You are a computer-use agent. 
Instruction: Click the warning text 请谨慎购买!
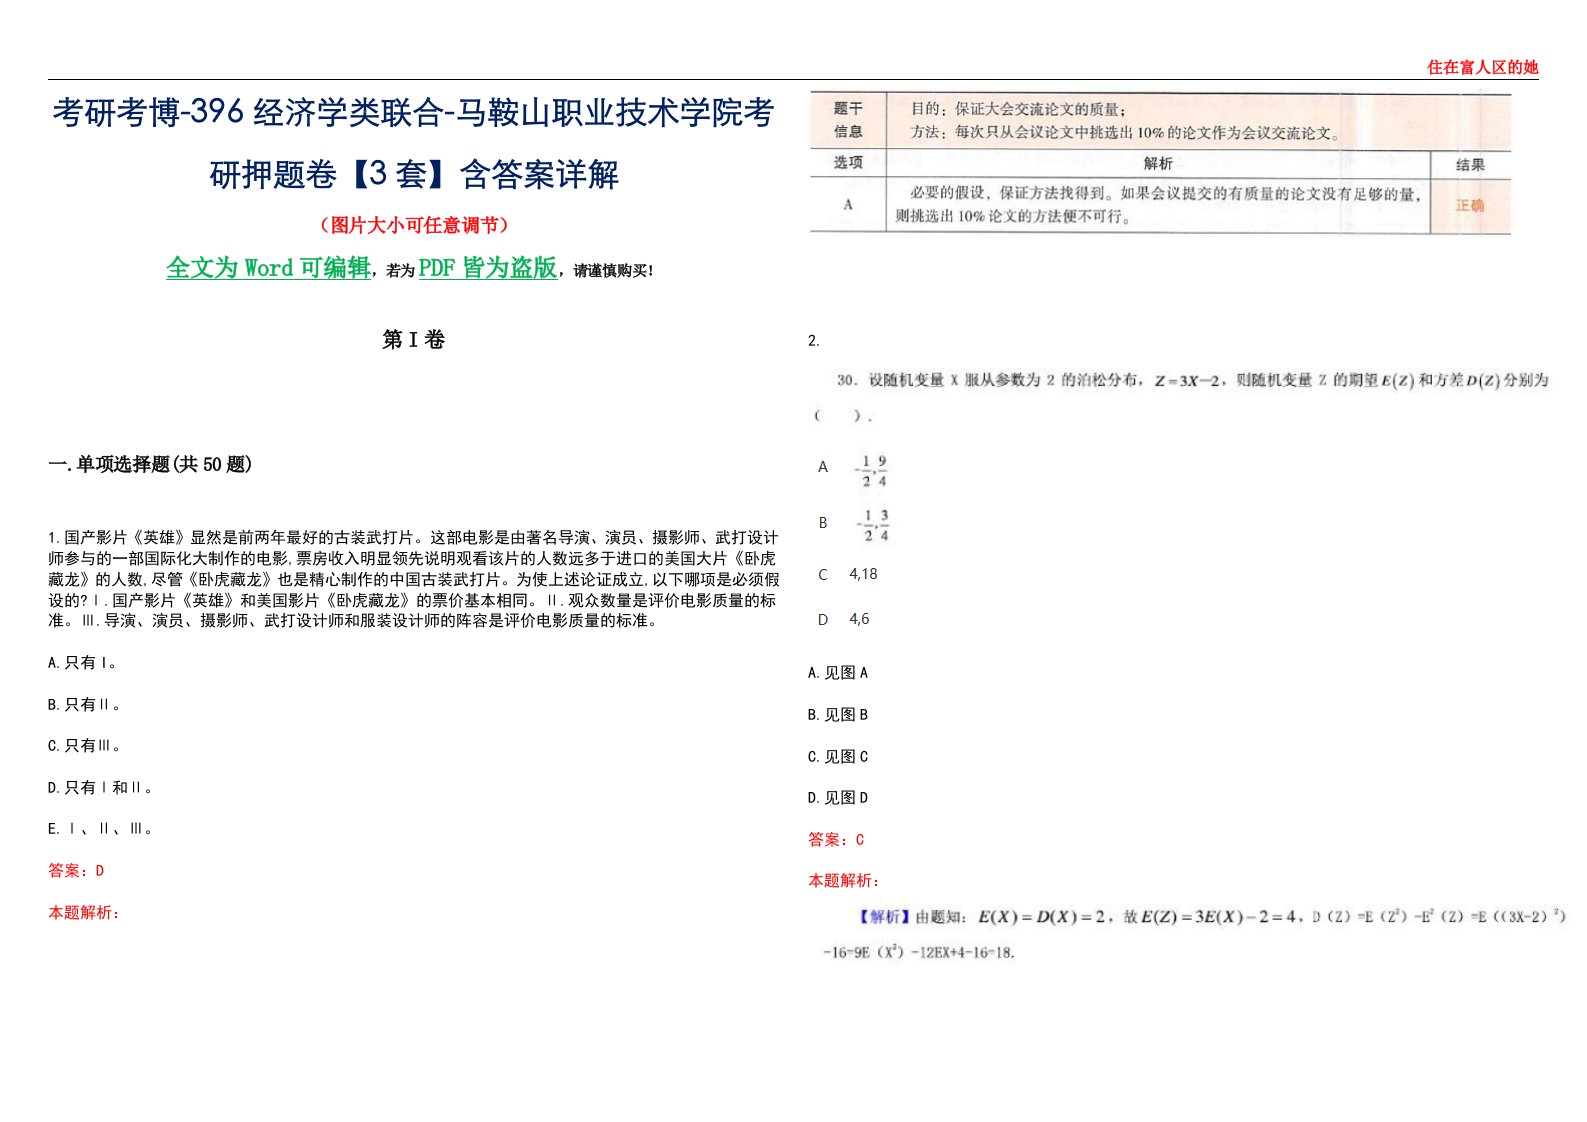(614, 271)
